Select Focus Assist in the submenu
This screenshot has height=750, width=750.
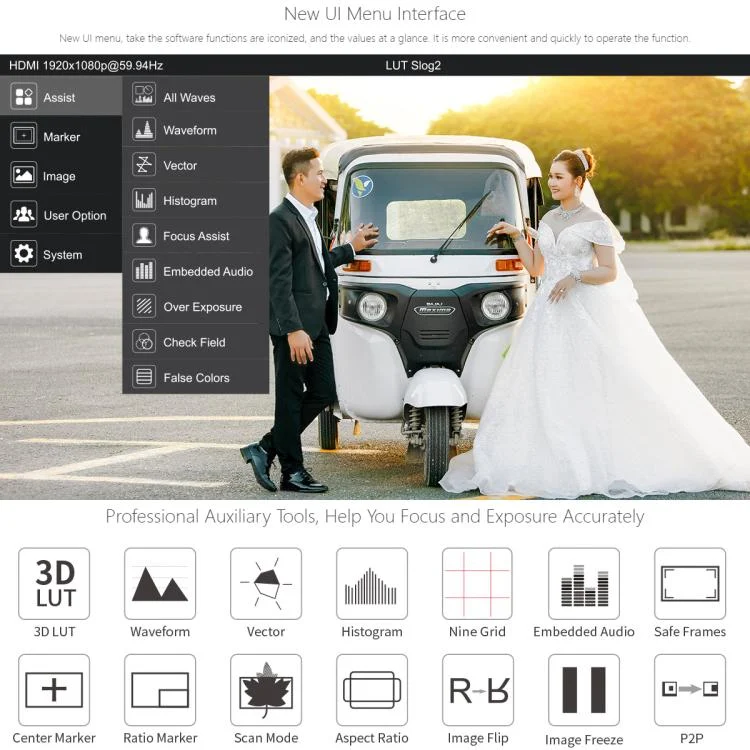[195, 236]
